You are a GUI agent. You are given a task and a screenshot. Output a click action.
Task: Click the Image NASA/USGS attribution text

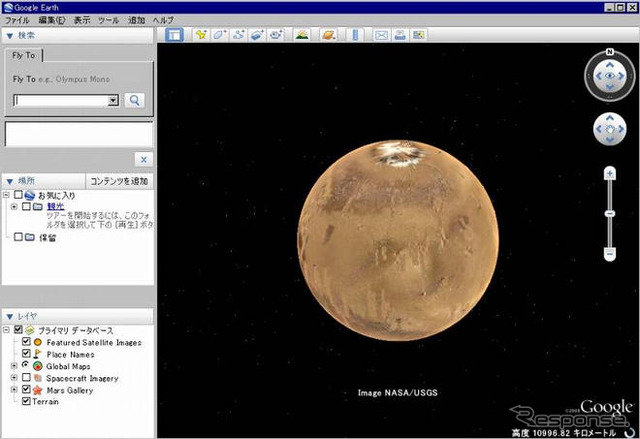tap(398, 392)
